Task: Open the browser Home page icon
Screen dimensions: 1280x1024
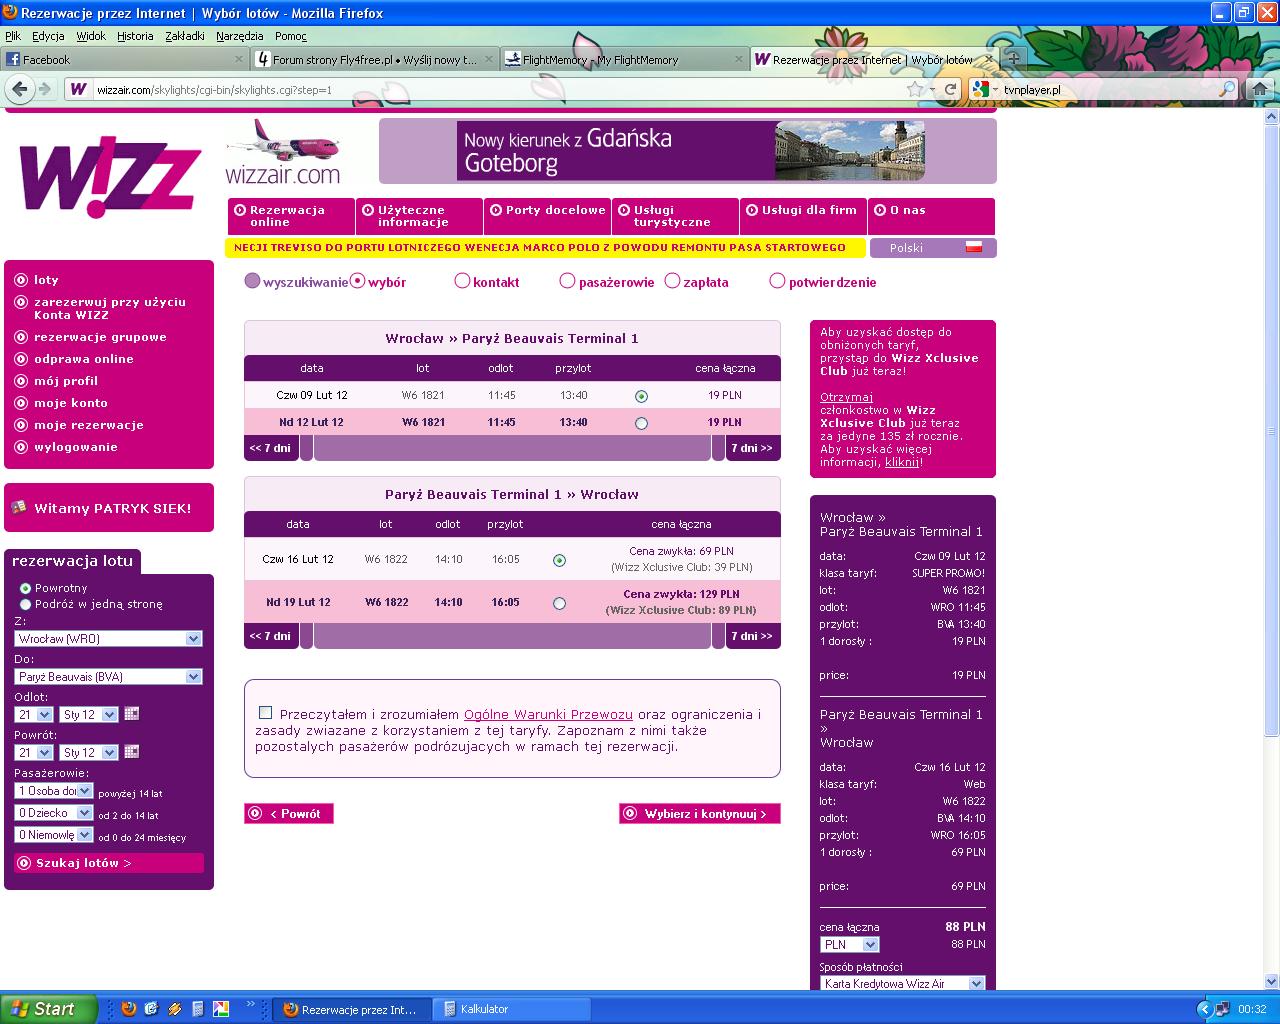Action: [x=1259, y=89]
